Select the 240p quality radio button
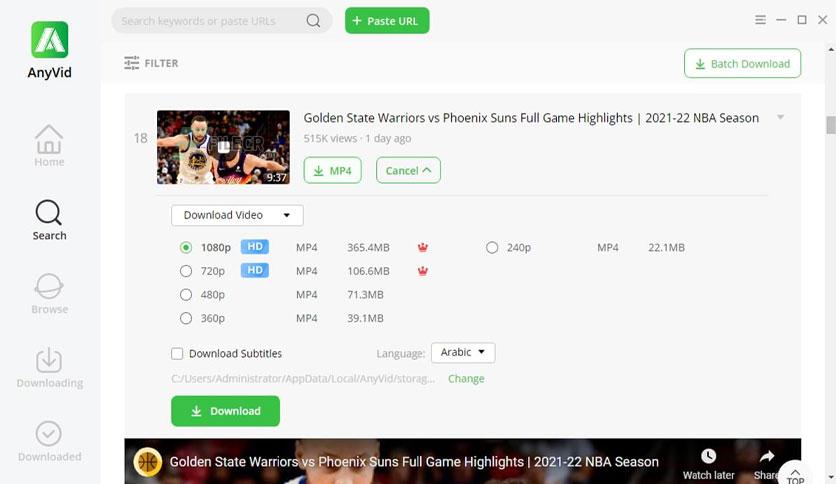Image resolution: width=836 pixels, height=484 pixels. click(492, 247)
